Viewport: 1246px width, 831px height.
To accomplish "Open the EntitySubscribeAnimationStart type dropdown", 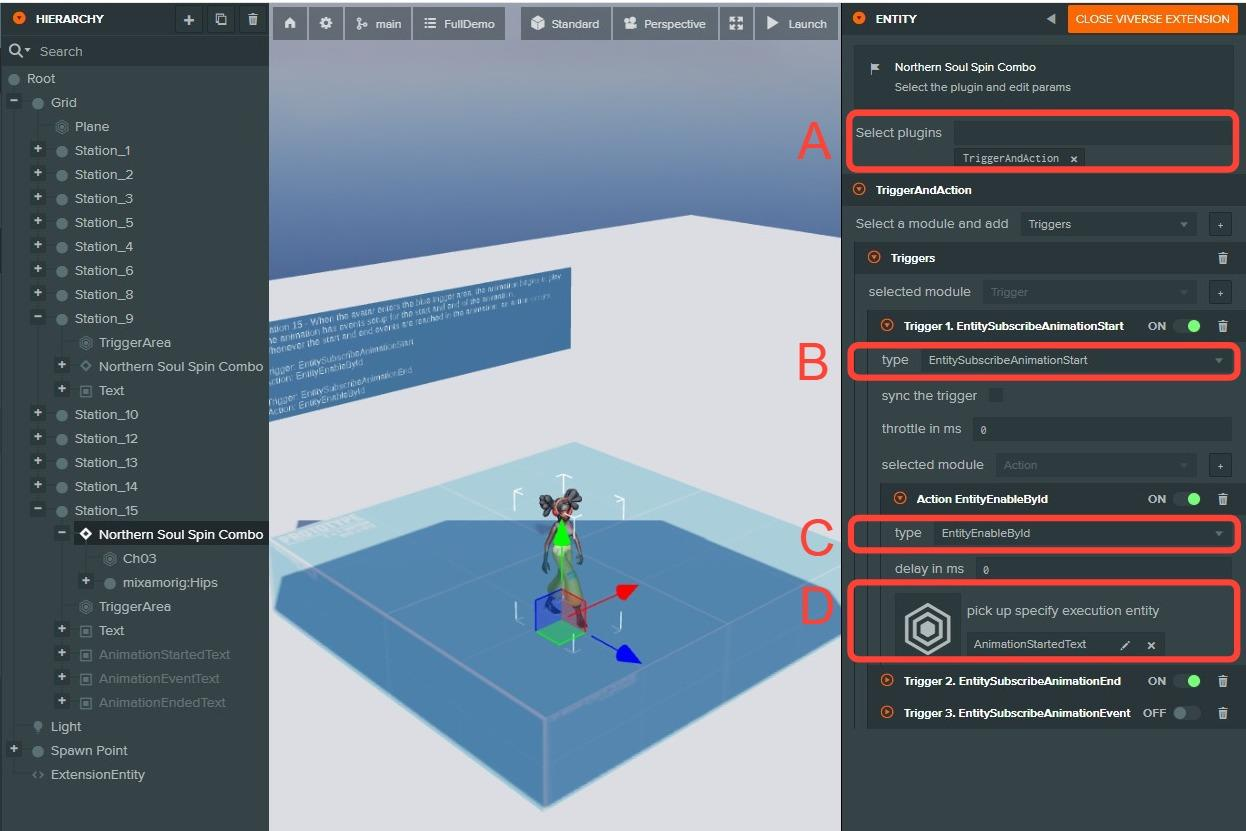I will [1076, 360].
